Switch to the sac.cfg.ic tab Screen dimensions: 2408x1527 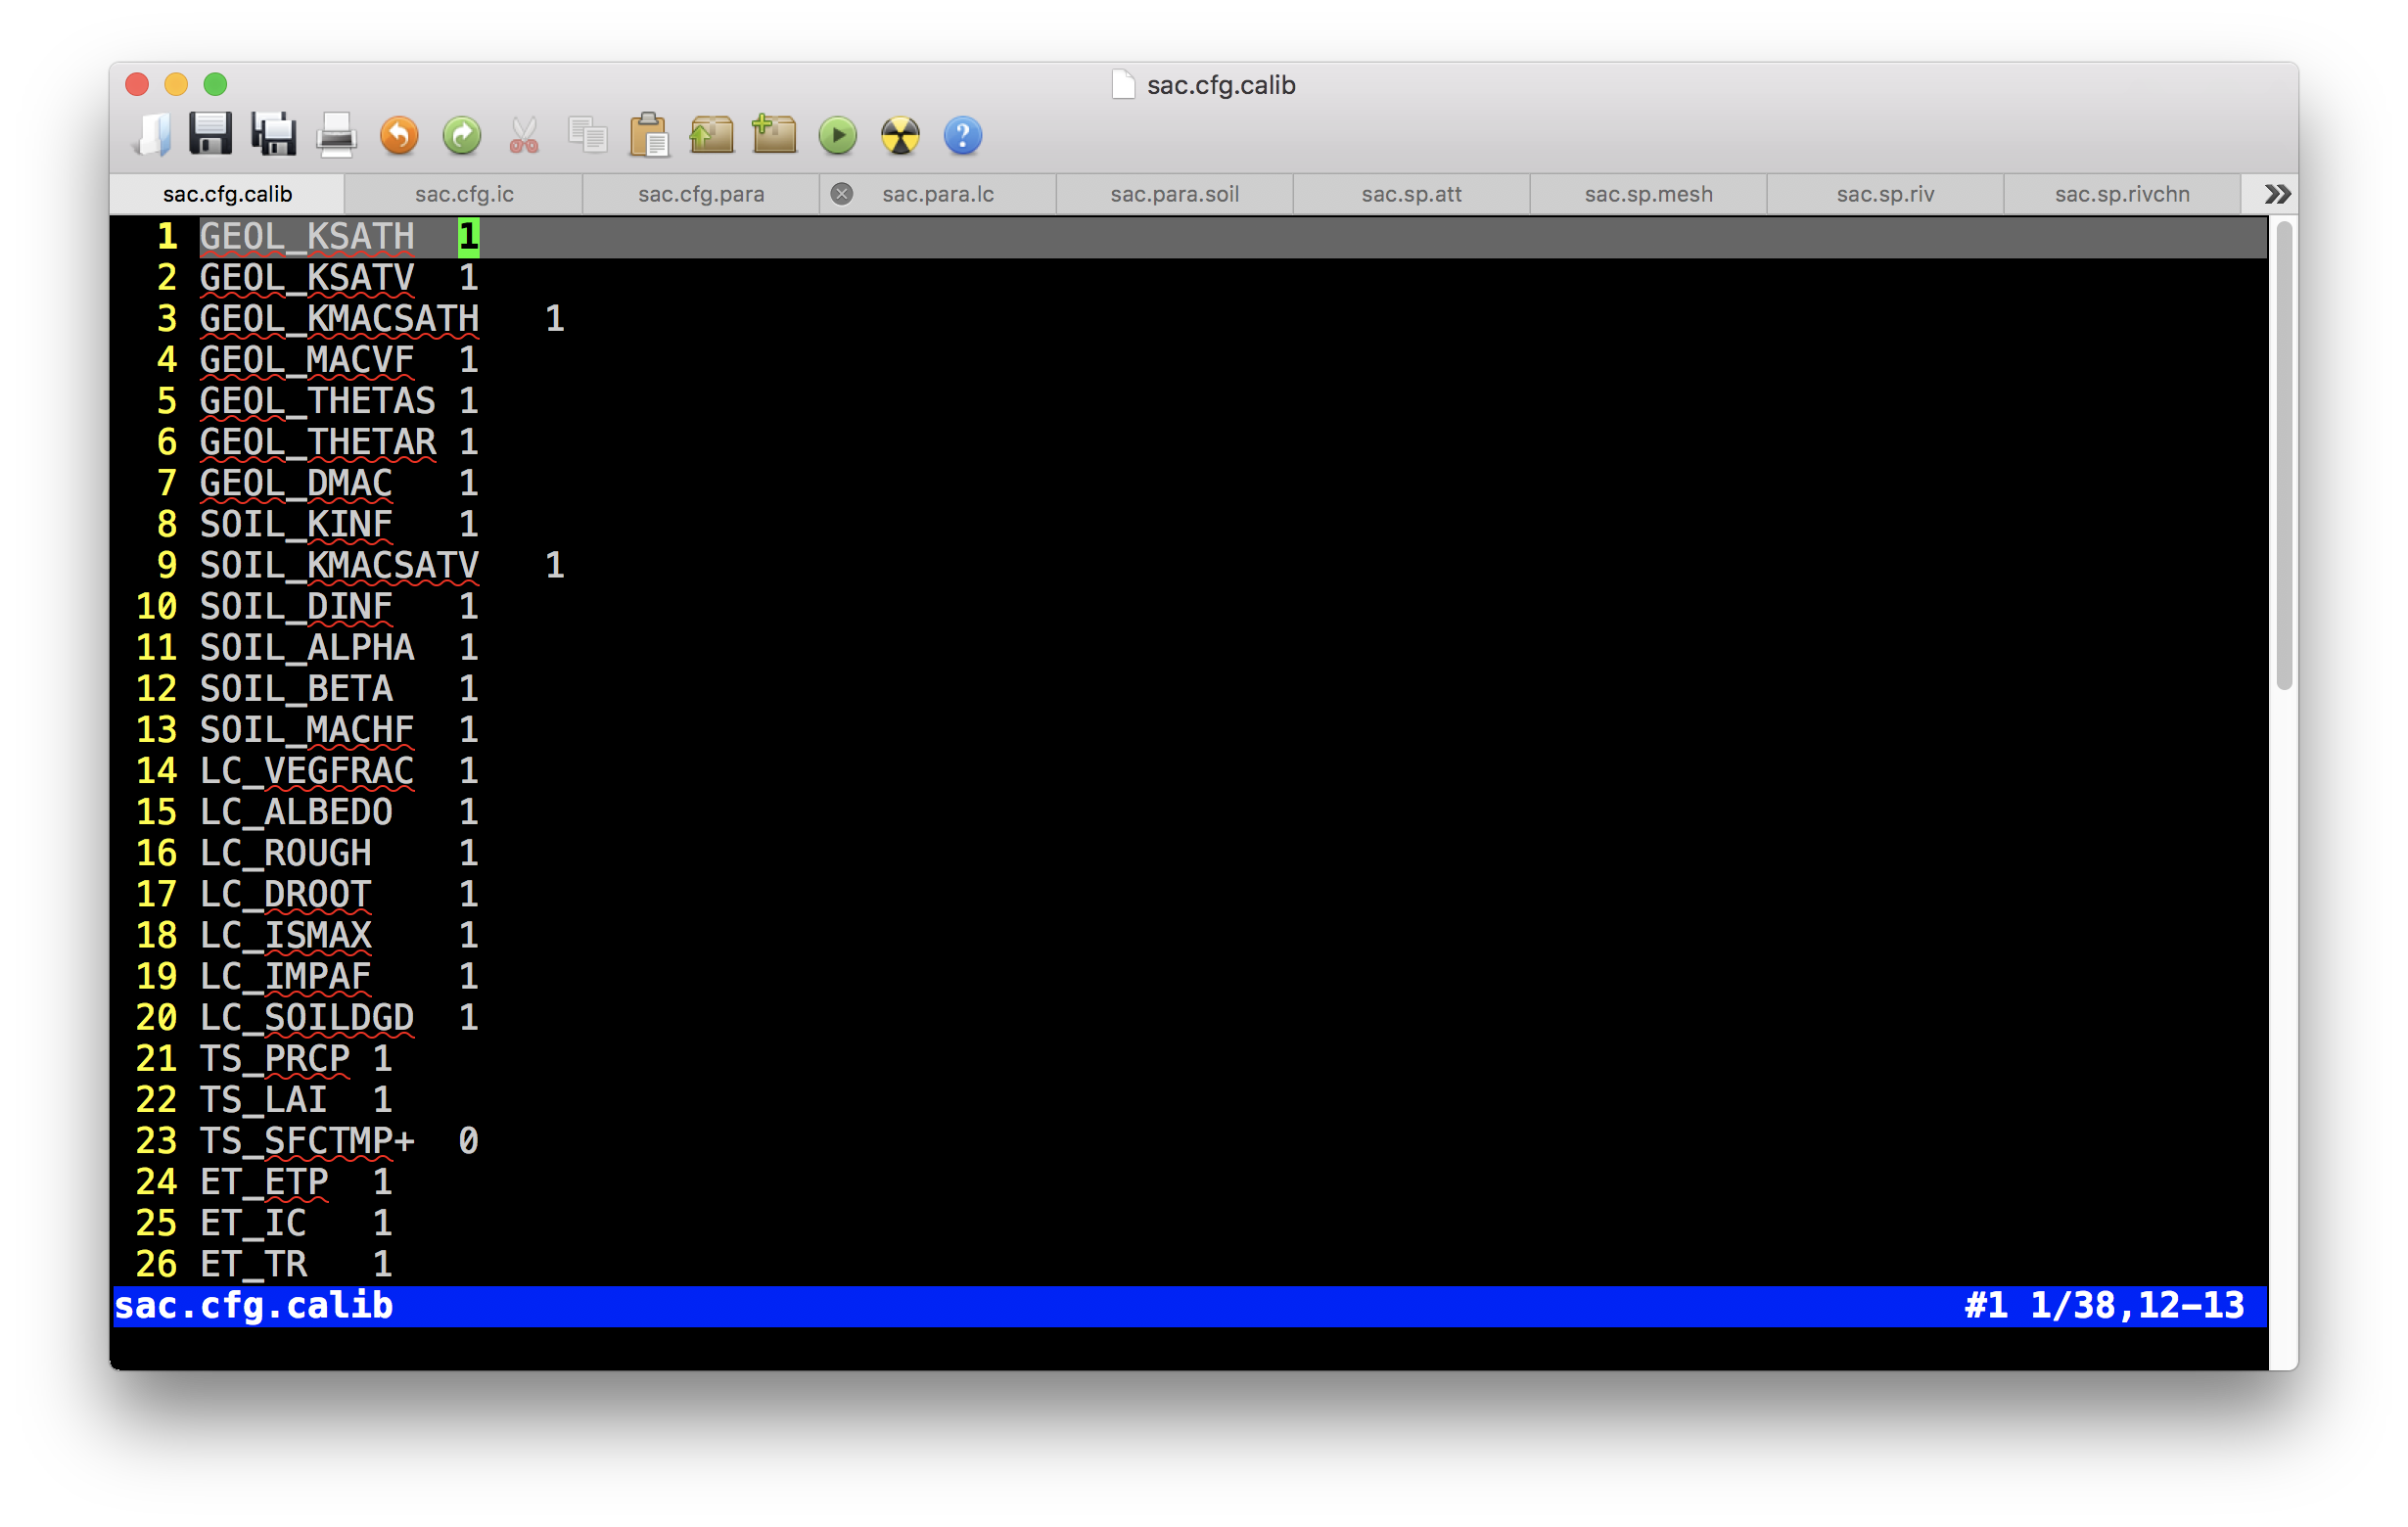pos(464,194)
